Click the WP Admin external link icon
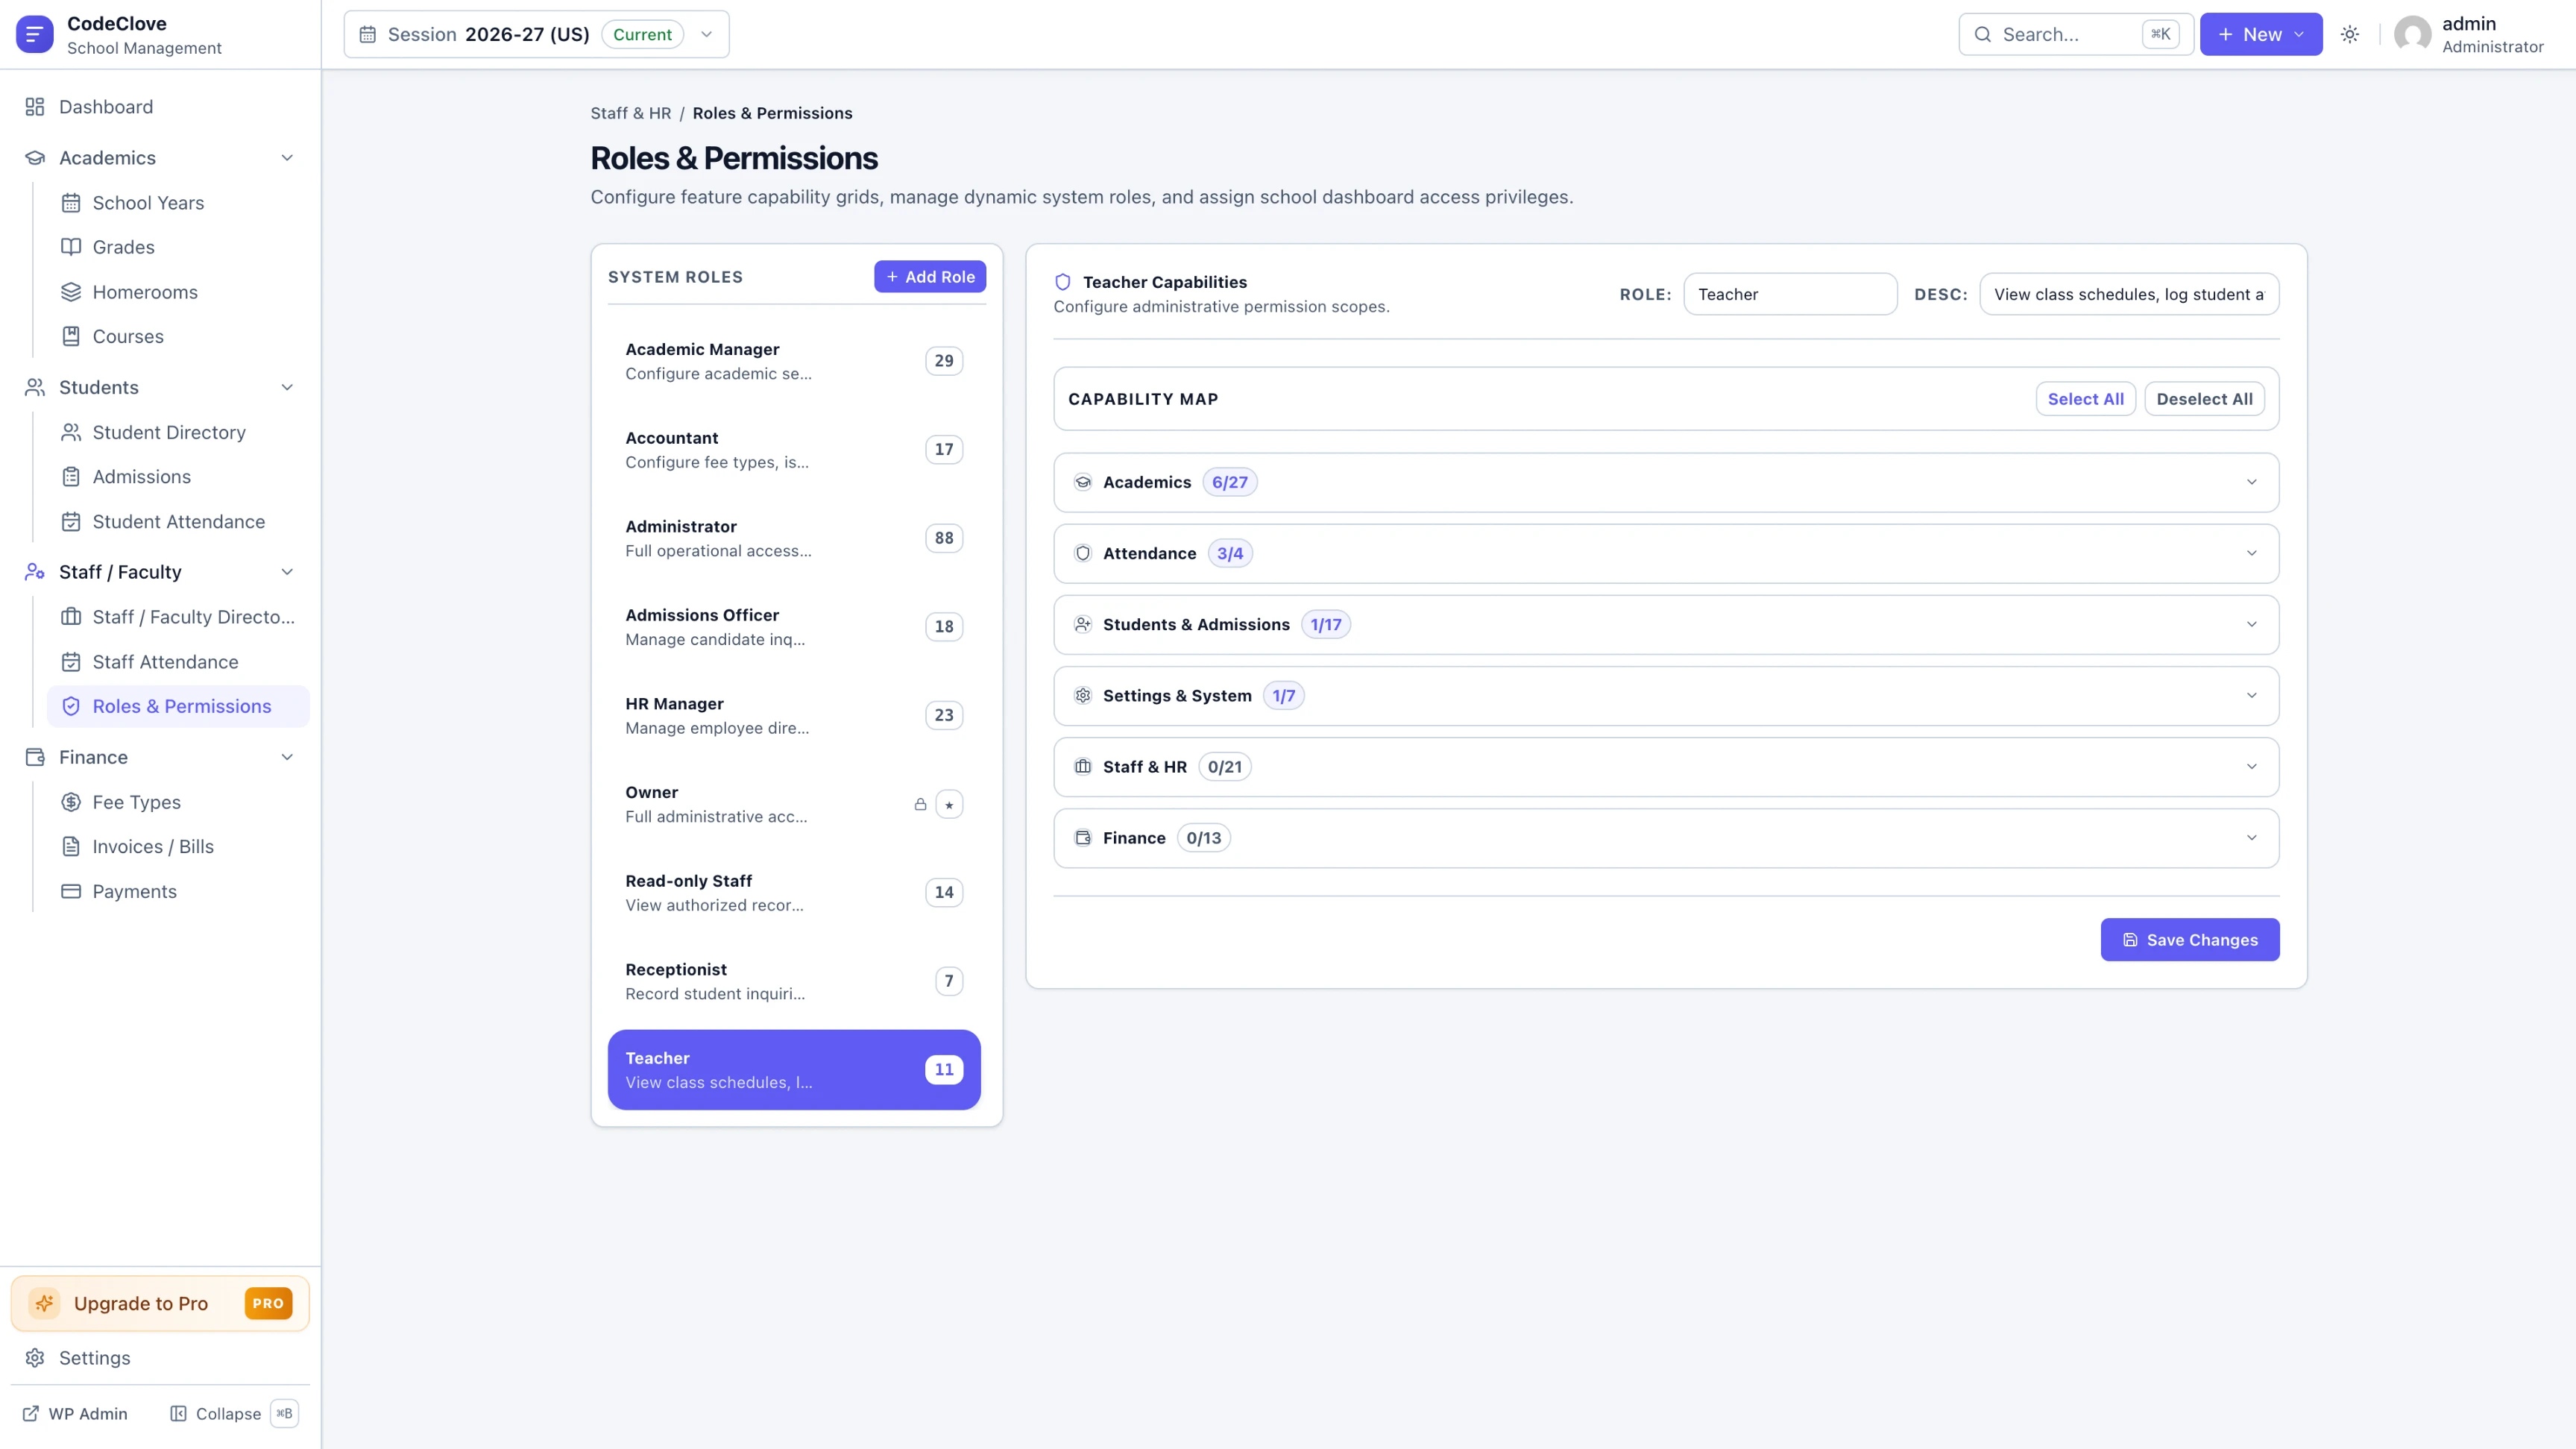Viewport: 2576px width, 1449px height. (31, 1414)
